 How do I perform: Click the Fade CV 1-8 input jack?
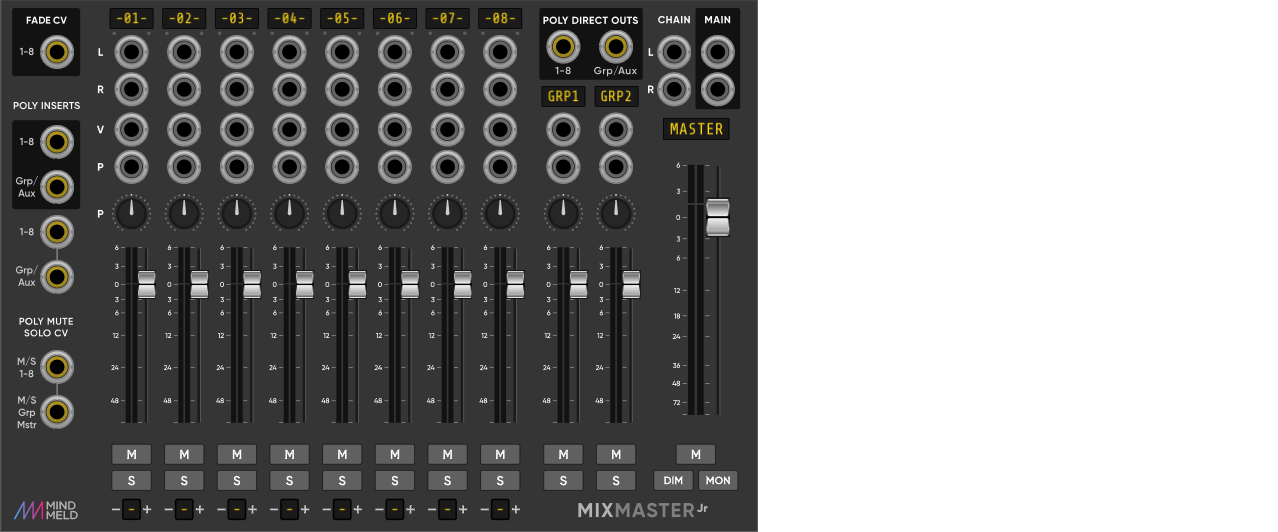pos(58,52)
